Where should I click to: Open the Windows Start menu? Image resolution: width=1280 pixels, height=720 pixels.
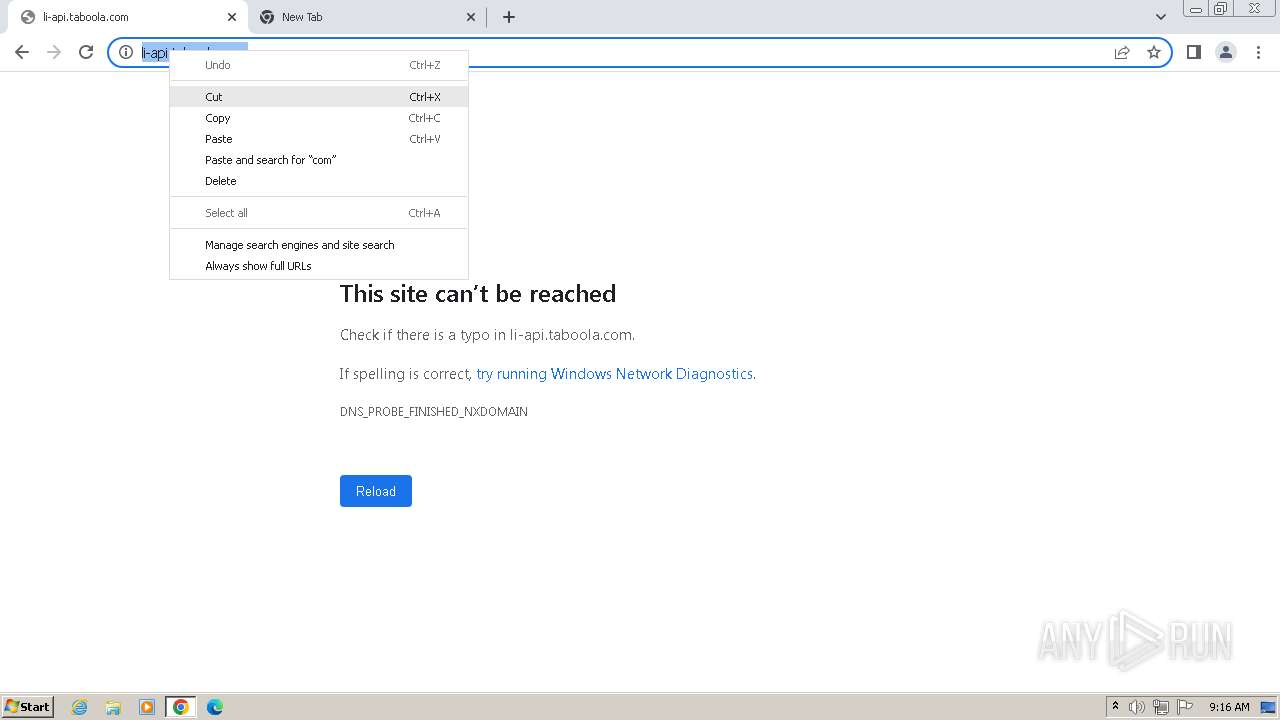[28, 706]
